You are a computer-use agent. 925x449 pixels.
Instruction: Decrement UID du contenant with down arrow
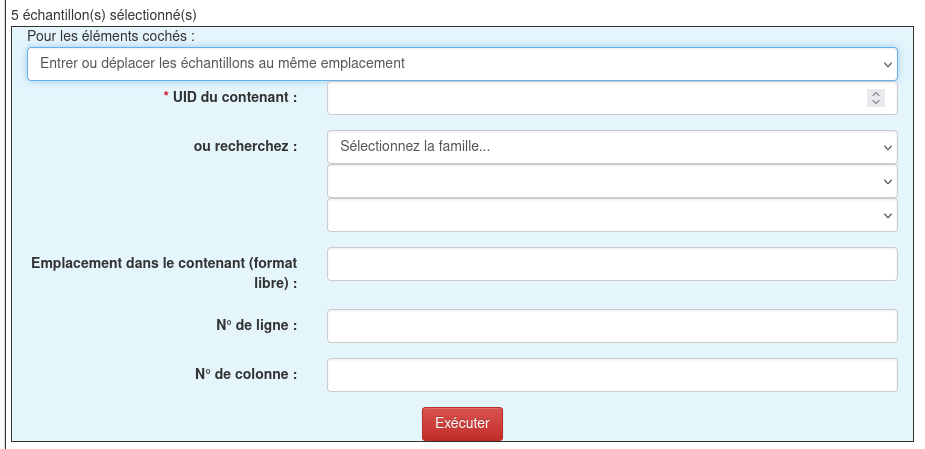pos(876,102)
